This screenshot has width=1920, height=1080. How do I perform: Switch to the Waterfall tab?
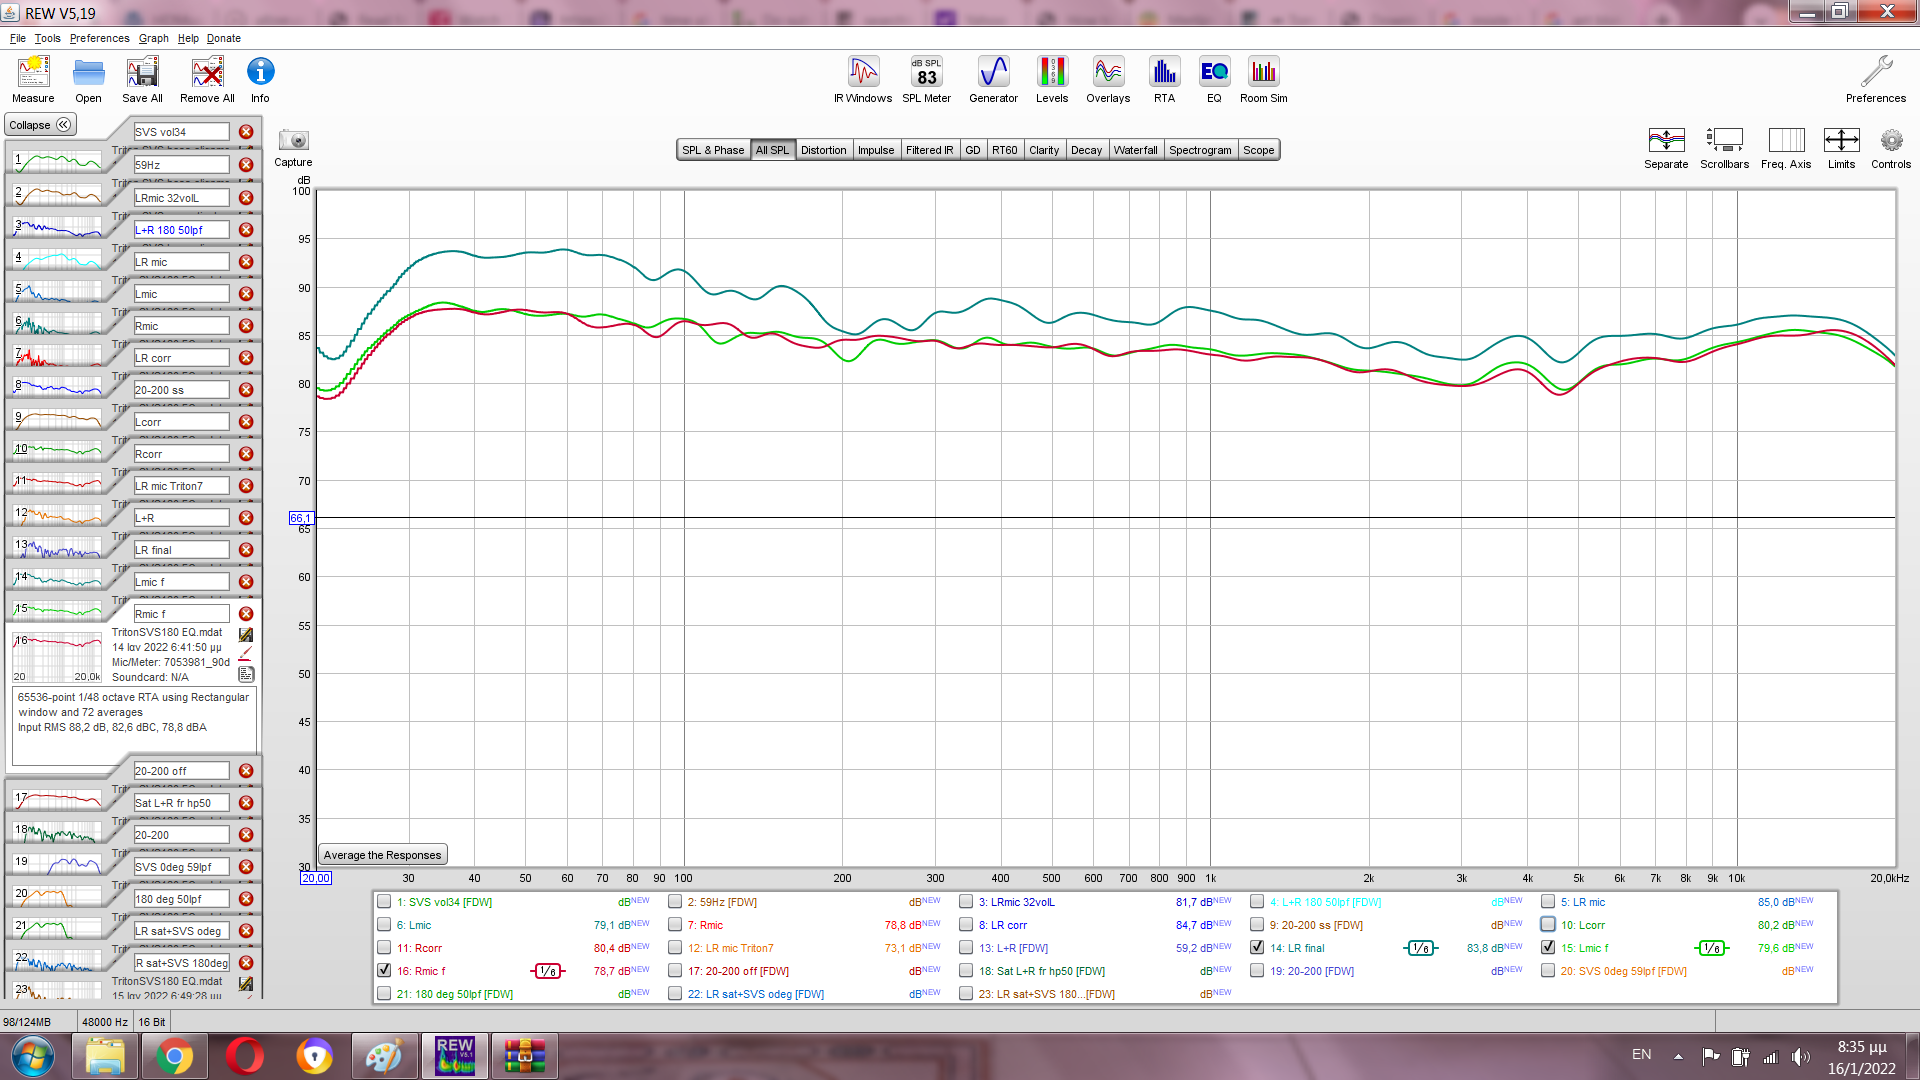coord(1135,150)
